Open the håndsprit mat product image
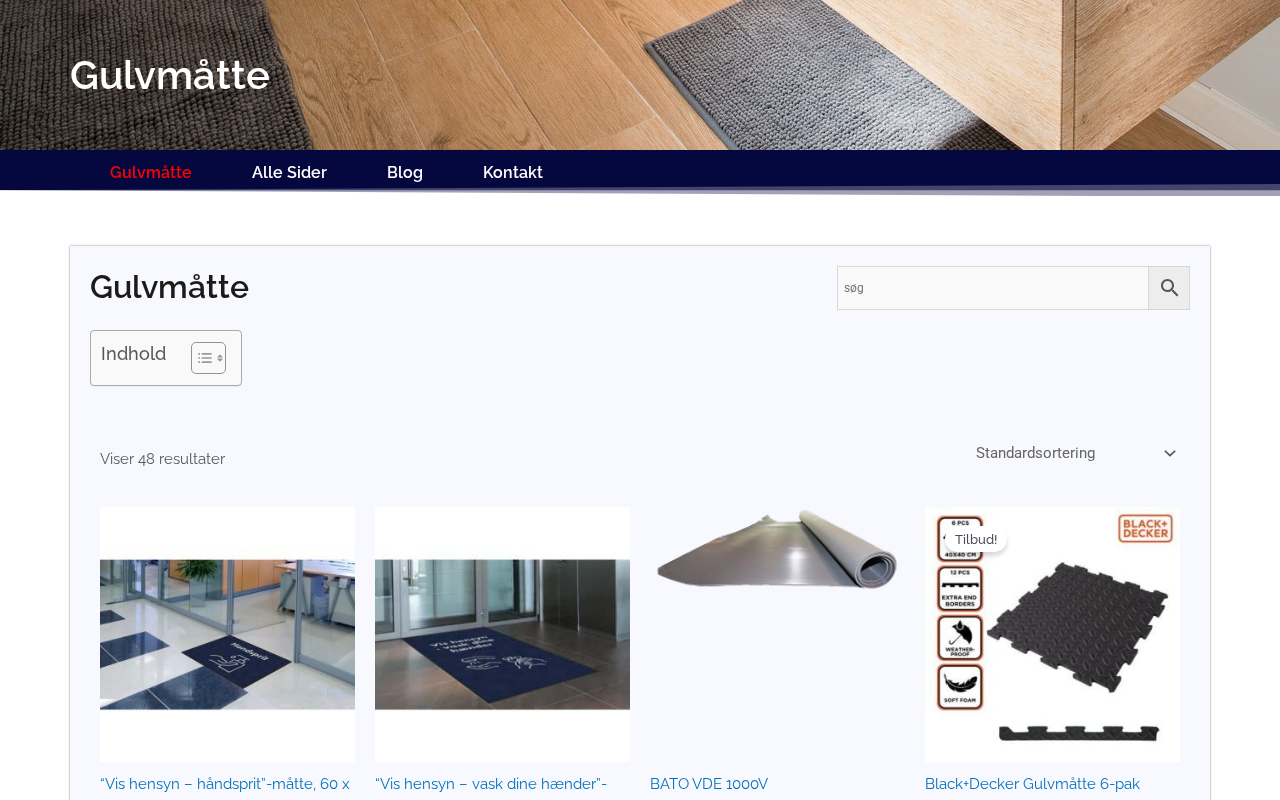Screen dimensions: 1280x800 227,634
